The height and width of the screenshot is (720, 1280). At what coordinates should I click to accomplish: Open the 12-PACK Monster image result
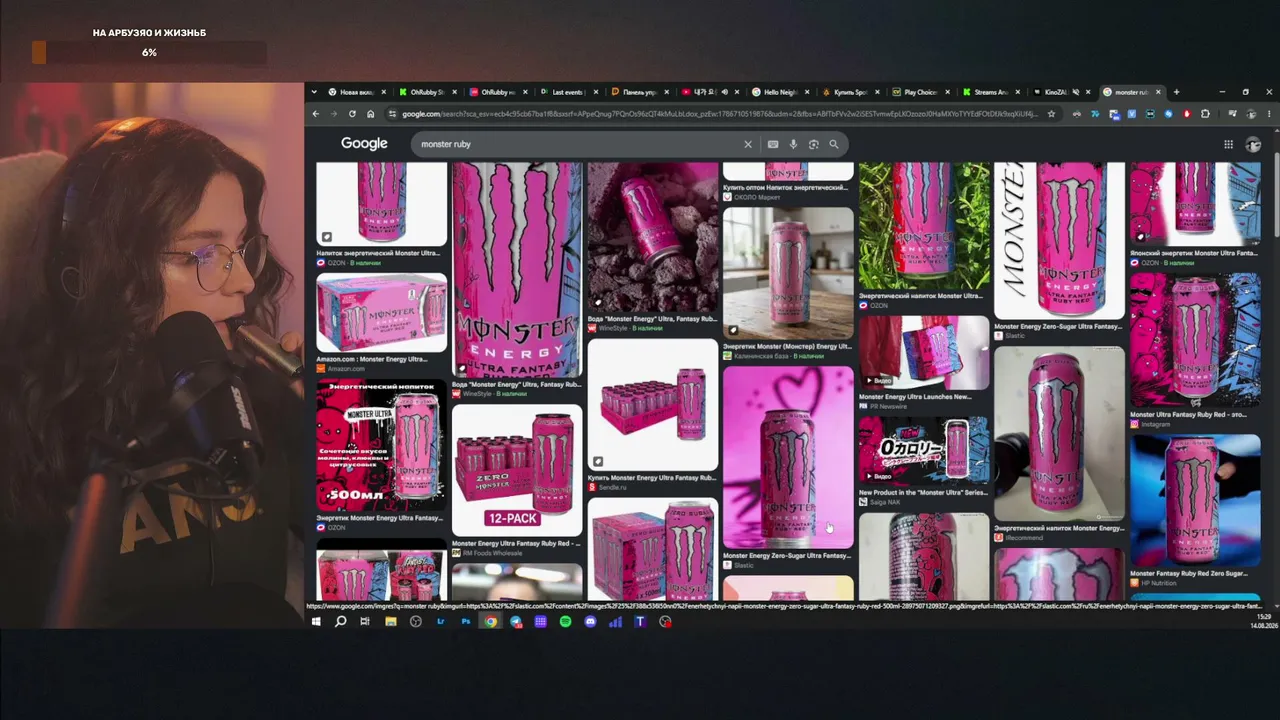pos(517,470)
